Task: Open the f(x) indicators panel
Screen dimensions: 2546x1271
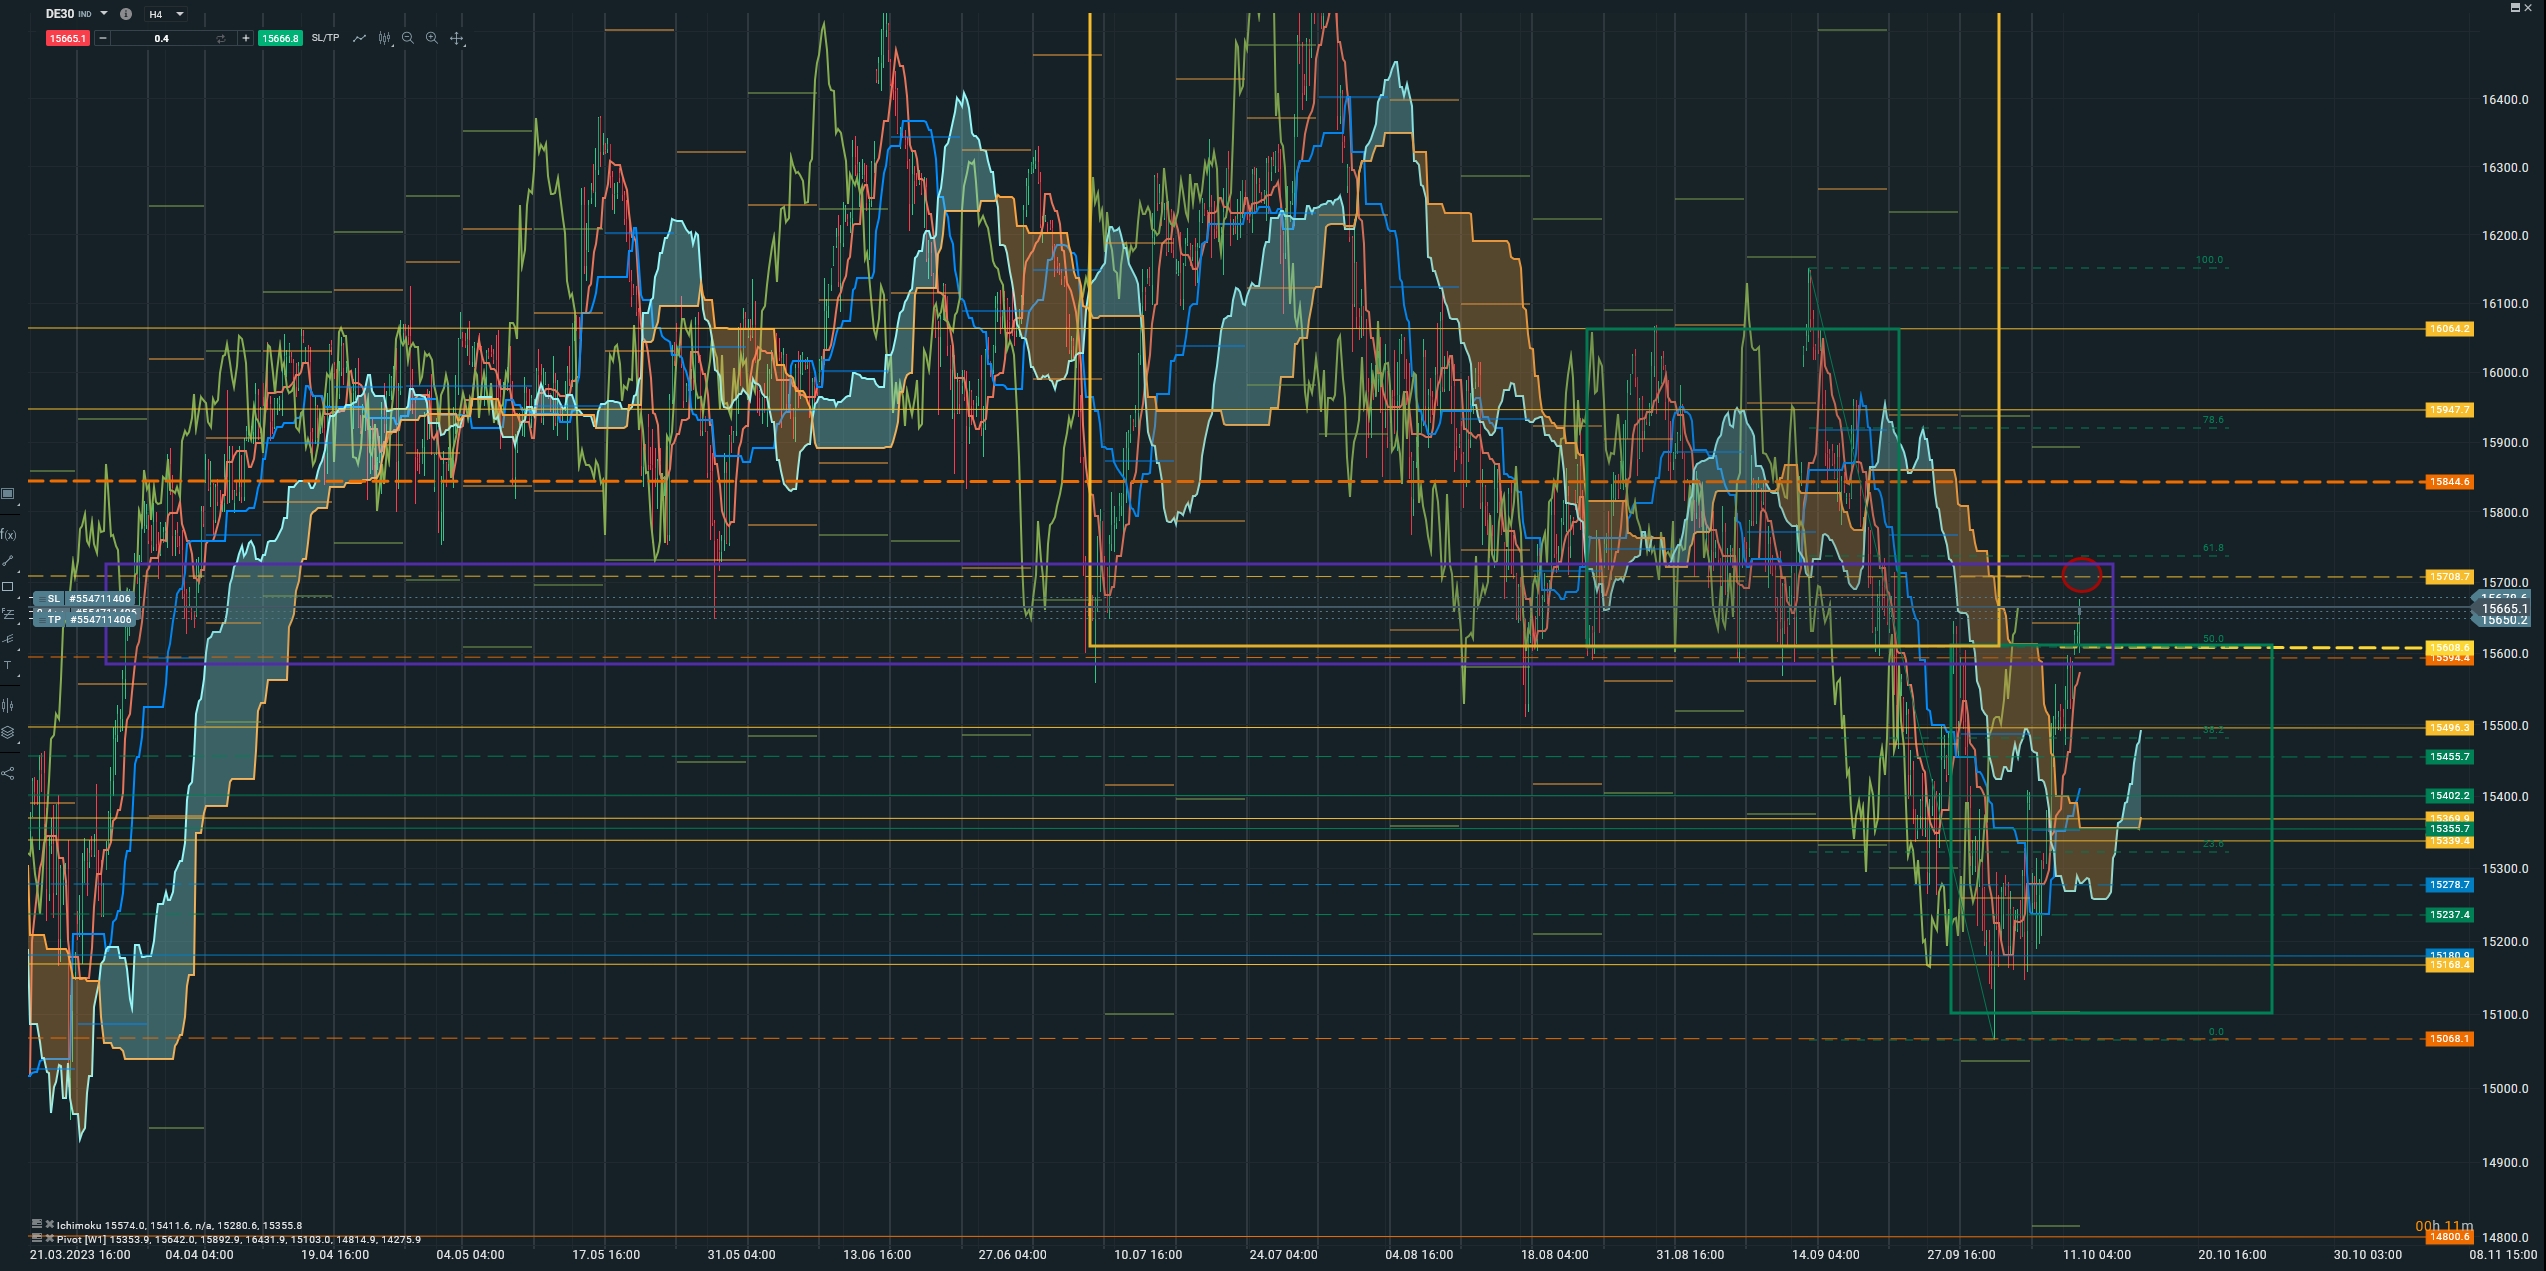Action: [8, 535]
